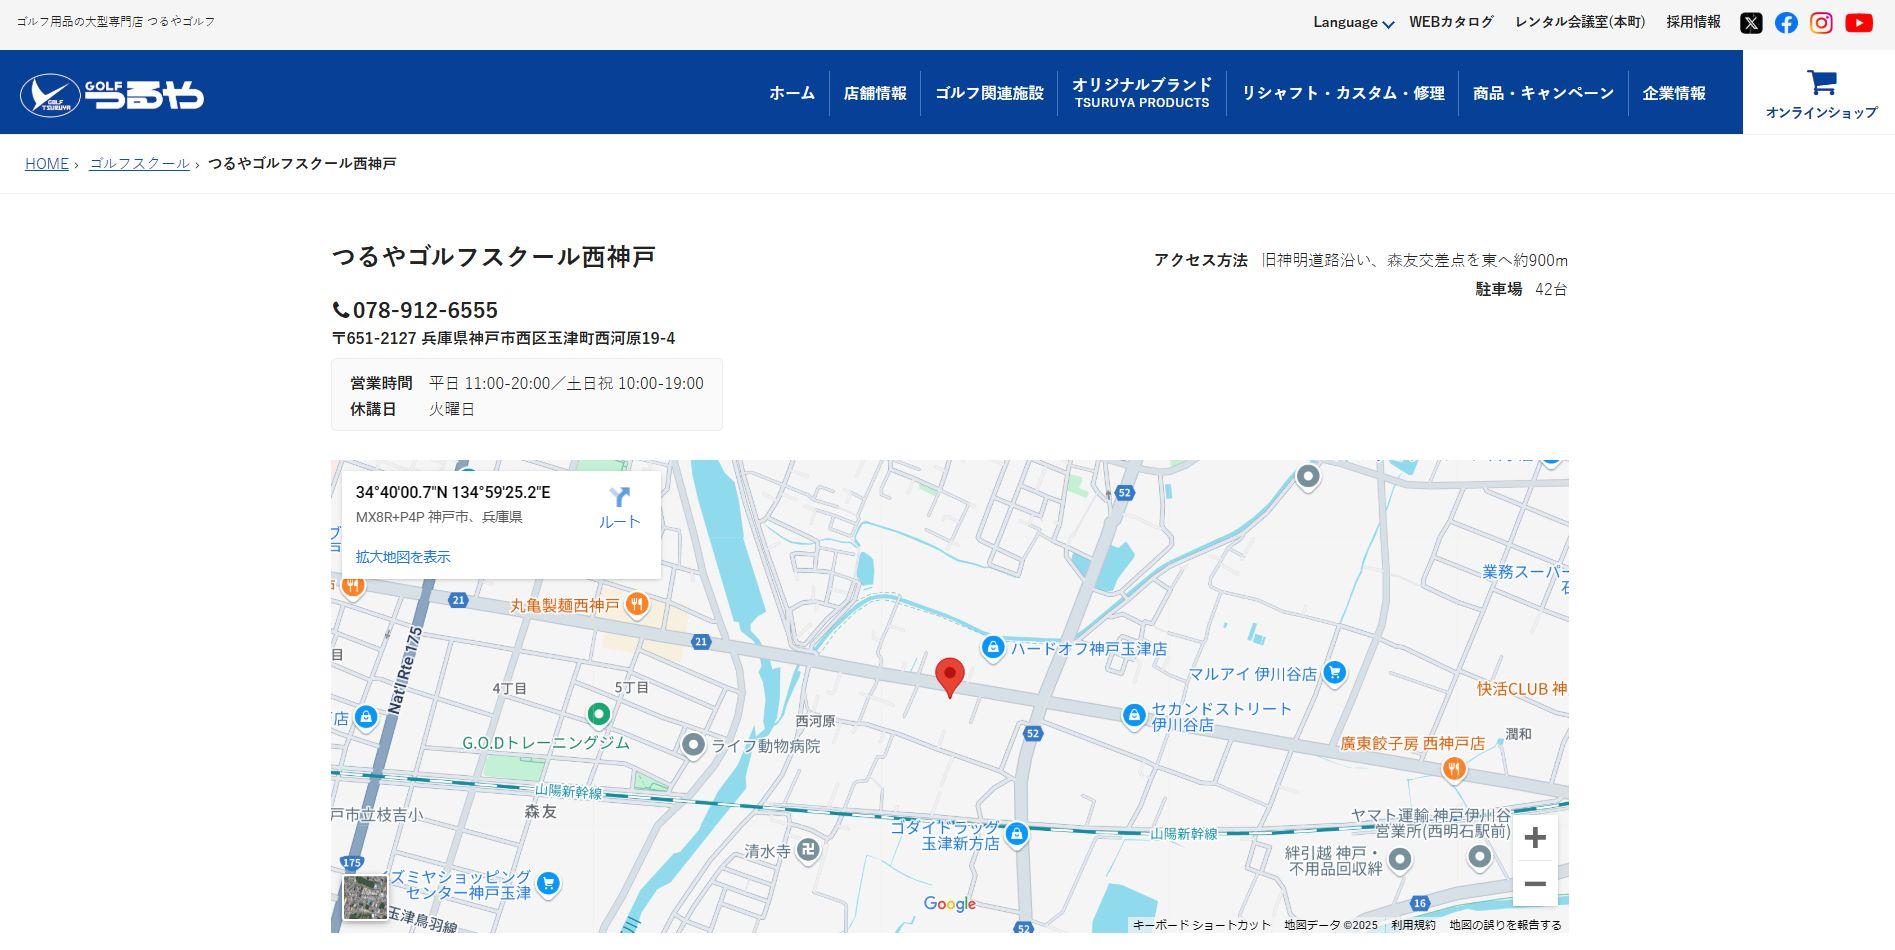Click the Google logo on map

(949, 904)
